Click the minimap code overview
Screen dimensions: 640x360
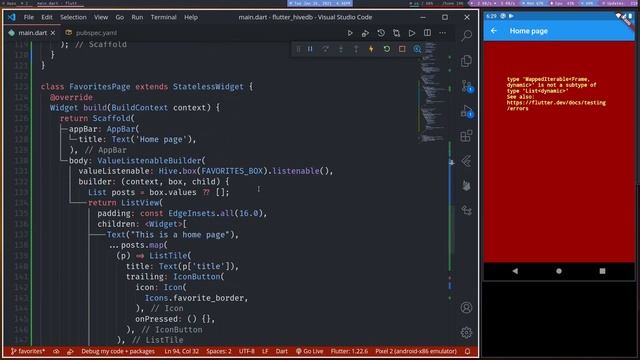pyautogui.click(x=433, y=92)
